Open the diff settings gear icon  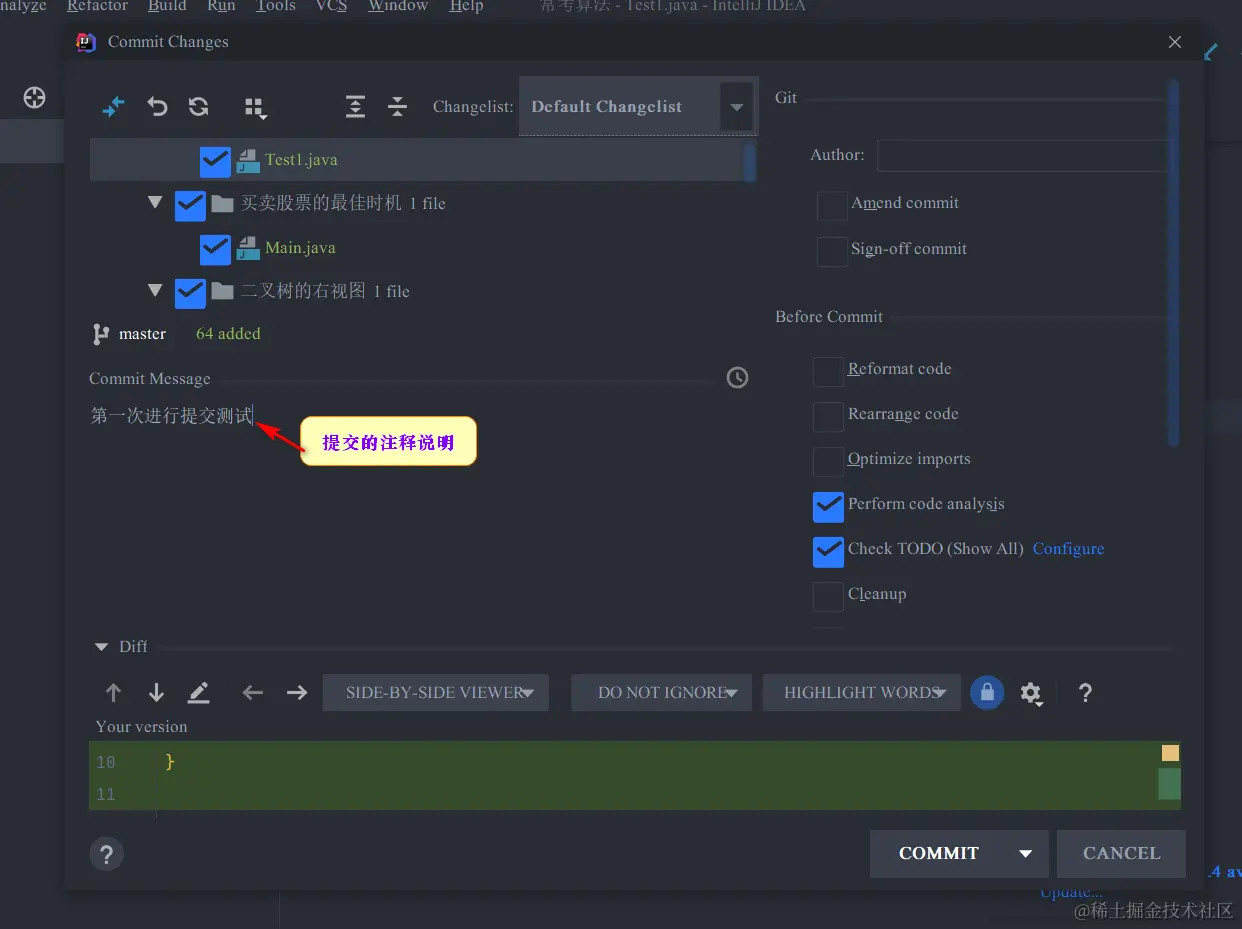click(x=1031, y=693)
